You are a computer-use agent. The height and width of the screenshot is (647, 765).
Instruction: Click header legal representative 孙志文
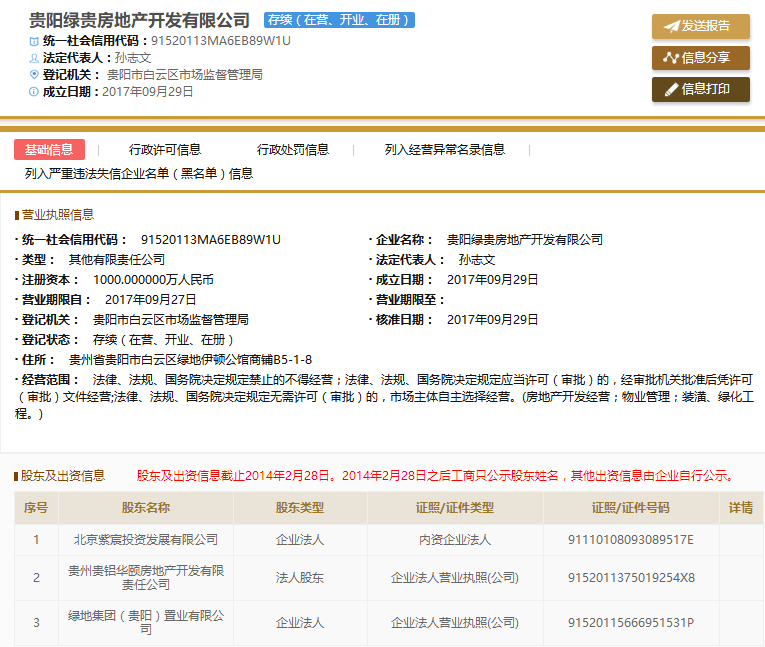[133, 58]
